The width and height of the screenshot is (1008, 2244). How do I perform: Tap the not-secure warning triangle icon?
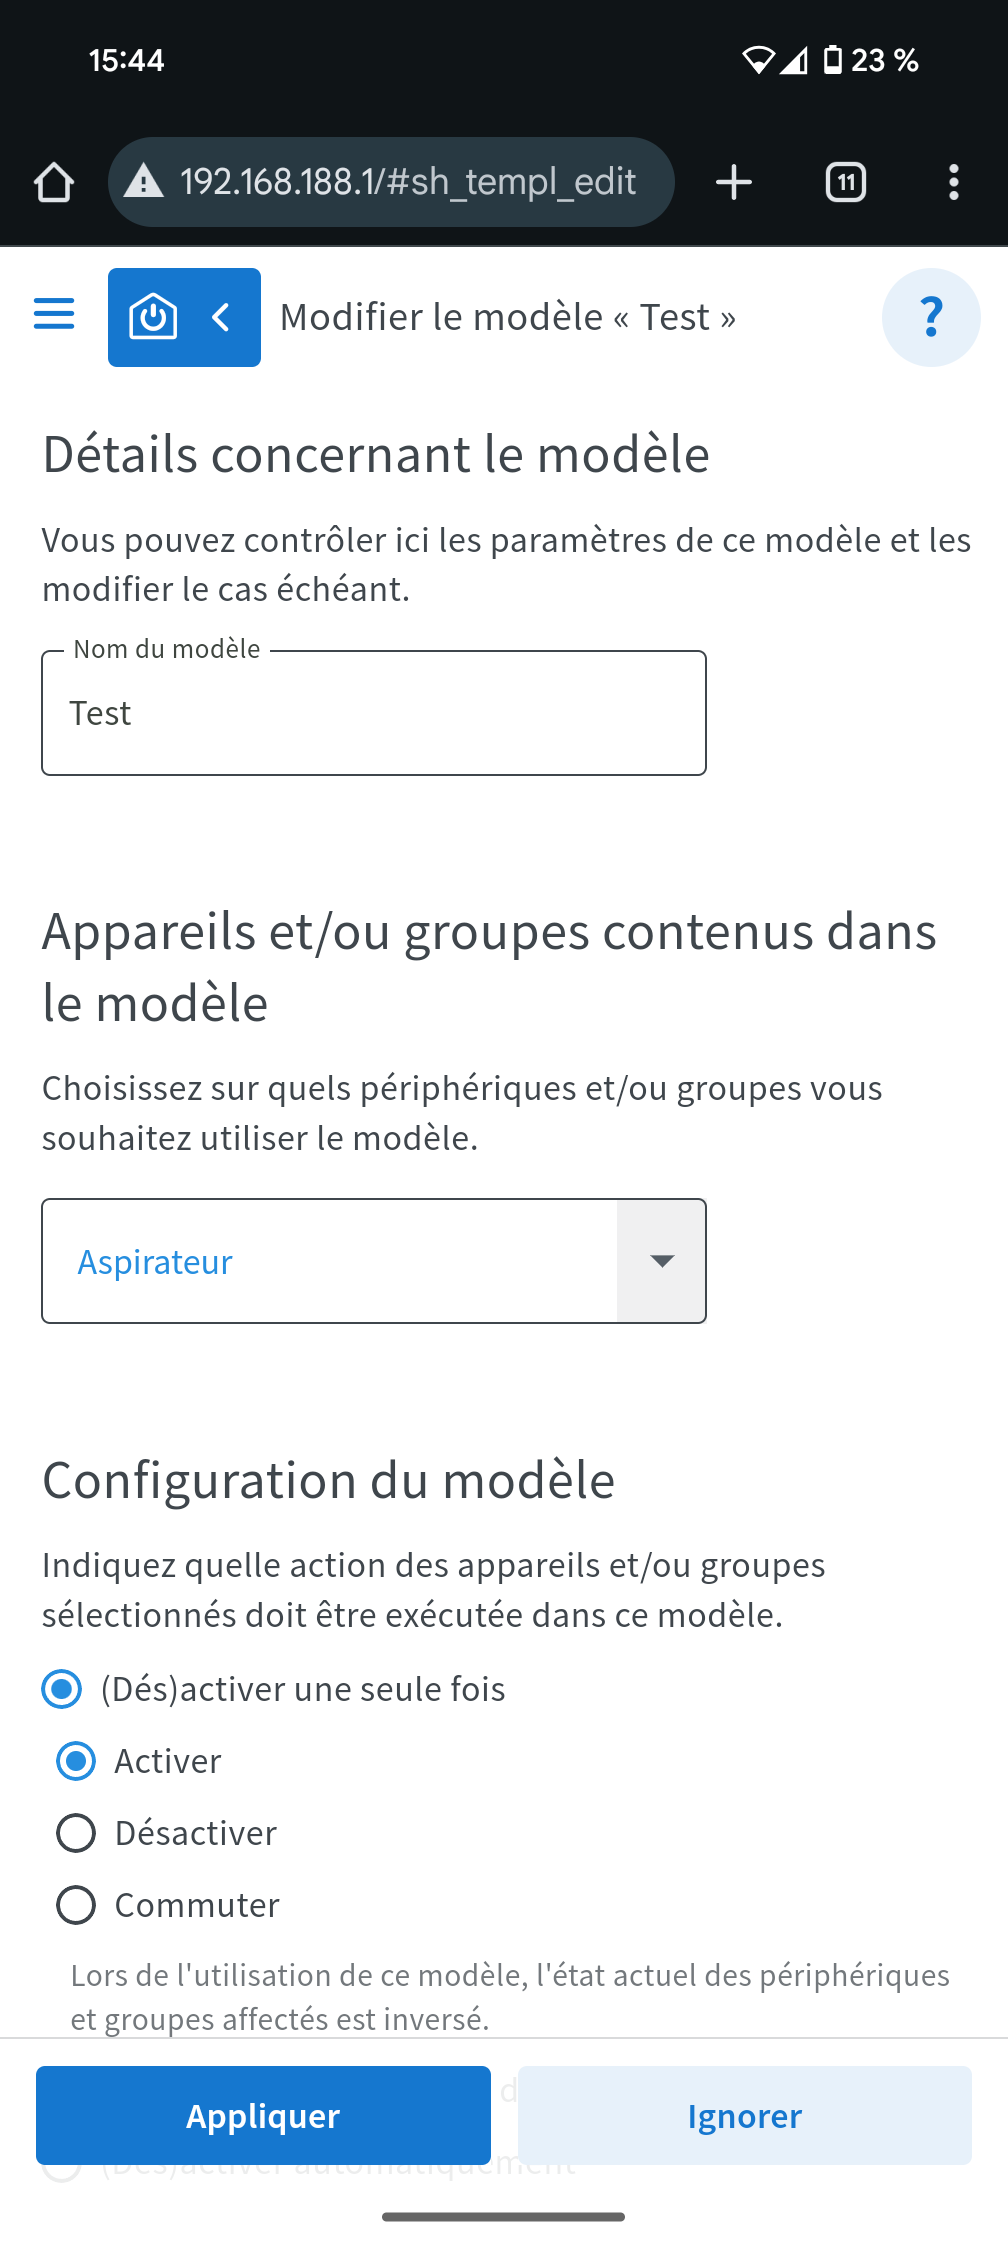click(x=144, y=183)
